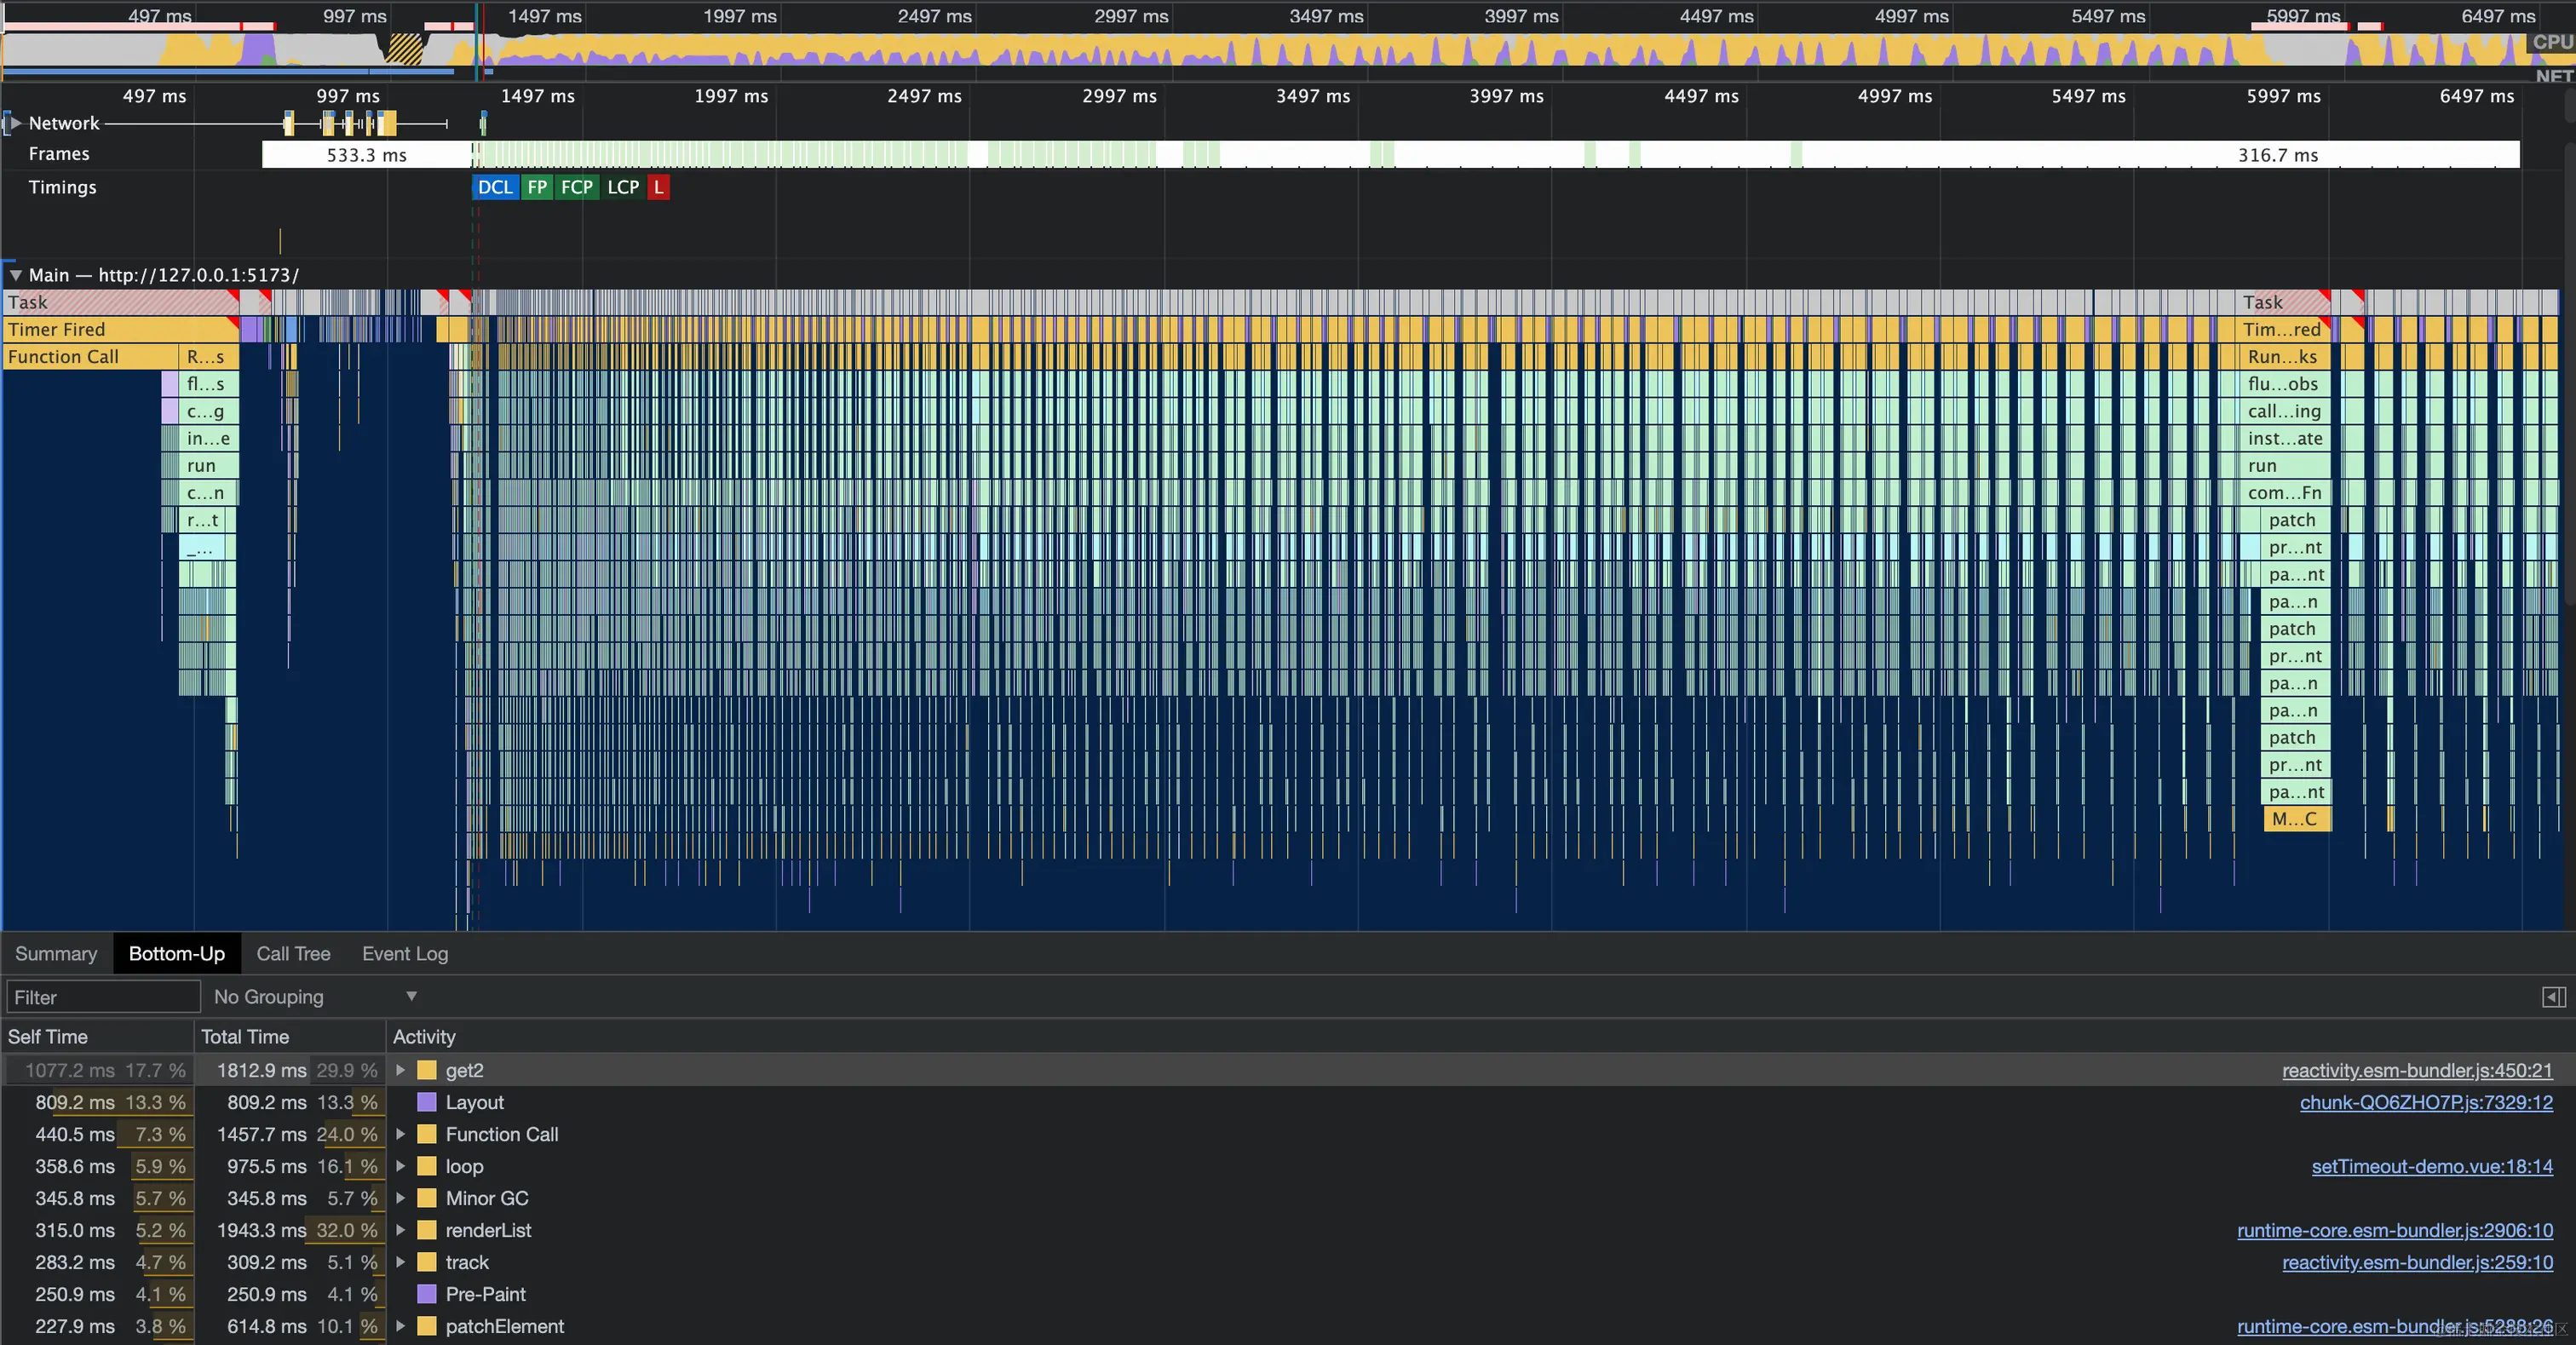Click the LCP timing marker

point(623,187)
